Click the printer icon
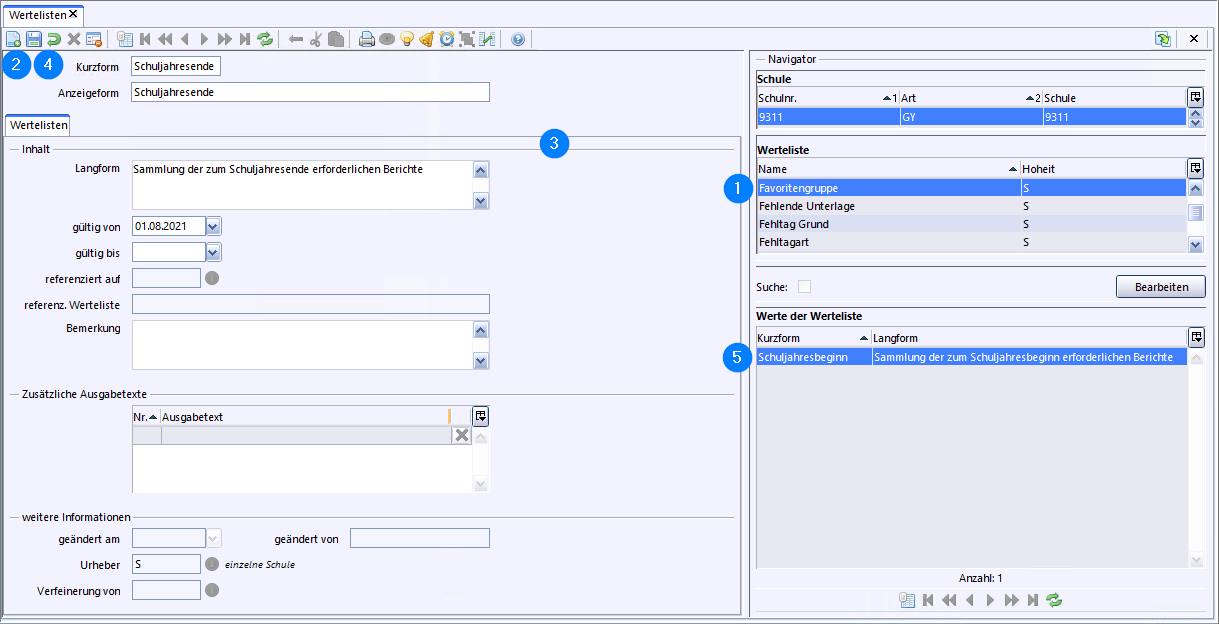Image resolution: width=1219 pixels, height=624 pixels. pyautogui.click(x=367, y=40)
